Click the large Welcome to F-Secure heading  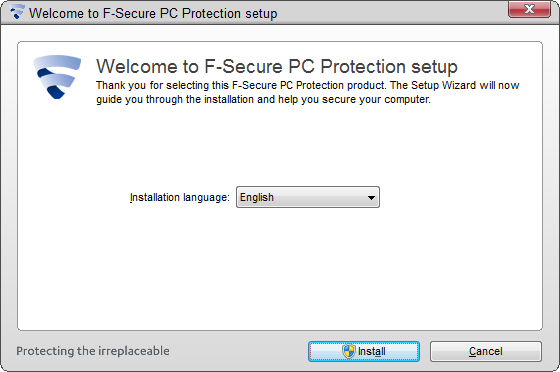pyautogui.click(x=277, y=66)
